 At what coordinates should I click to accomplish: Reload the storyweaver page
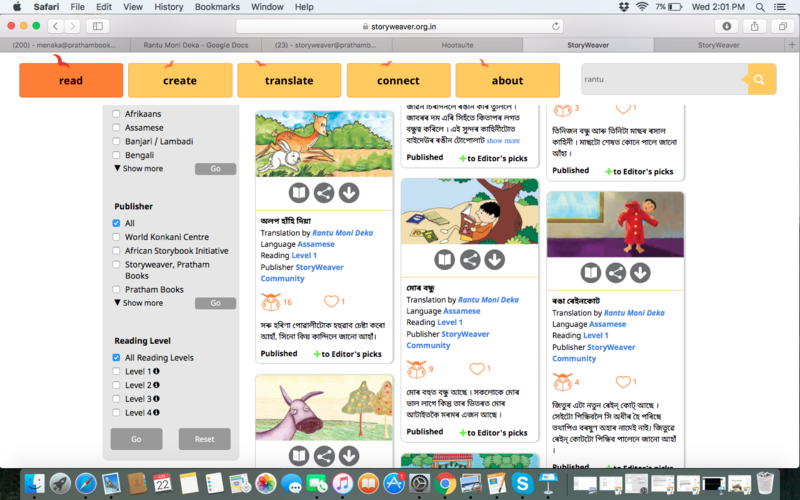coord(556,26)
